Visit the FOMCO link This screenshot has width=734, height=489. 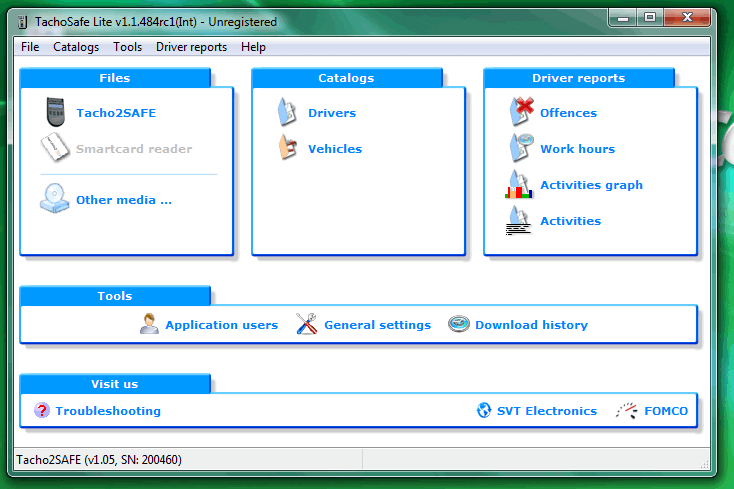coord(664,411)
